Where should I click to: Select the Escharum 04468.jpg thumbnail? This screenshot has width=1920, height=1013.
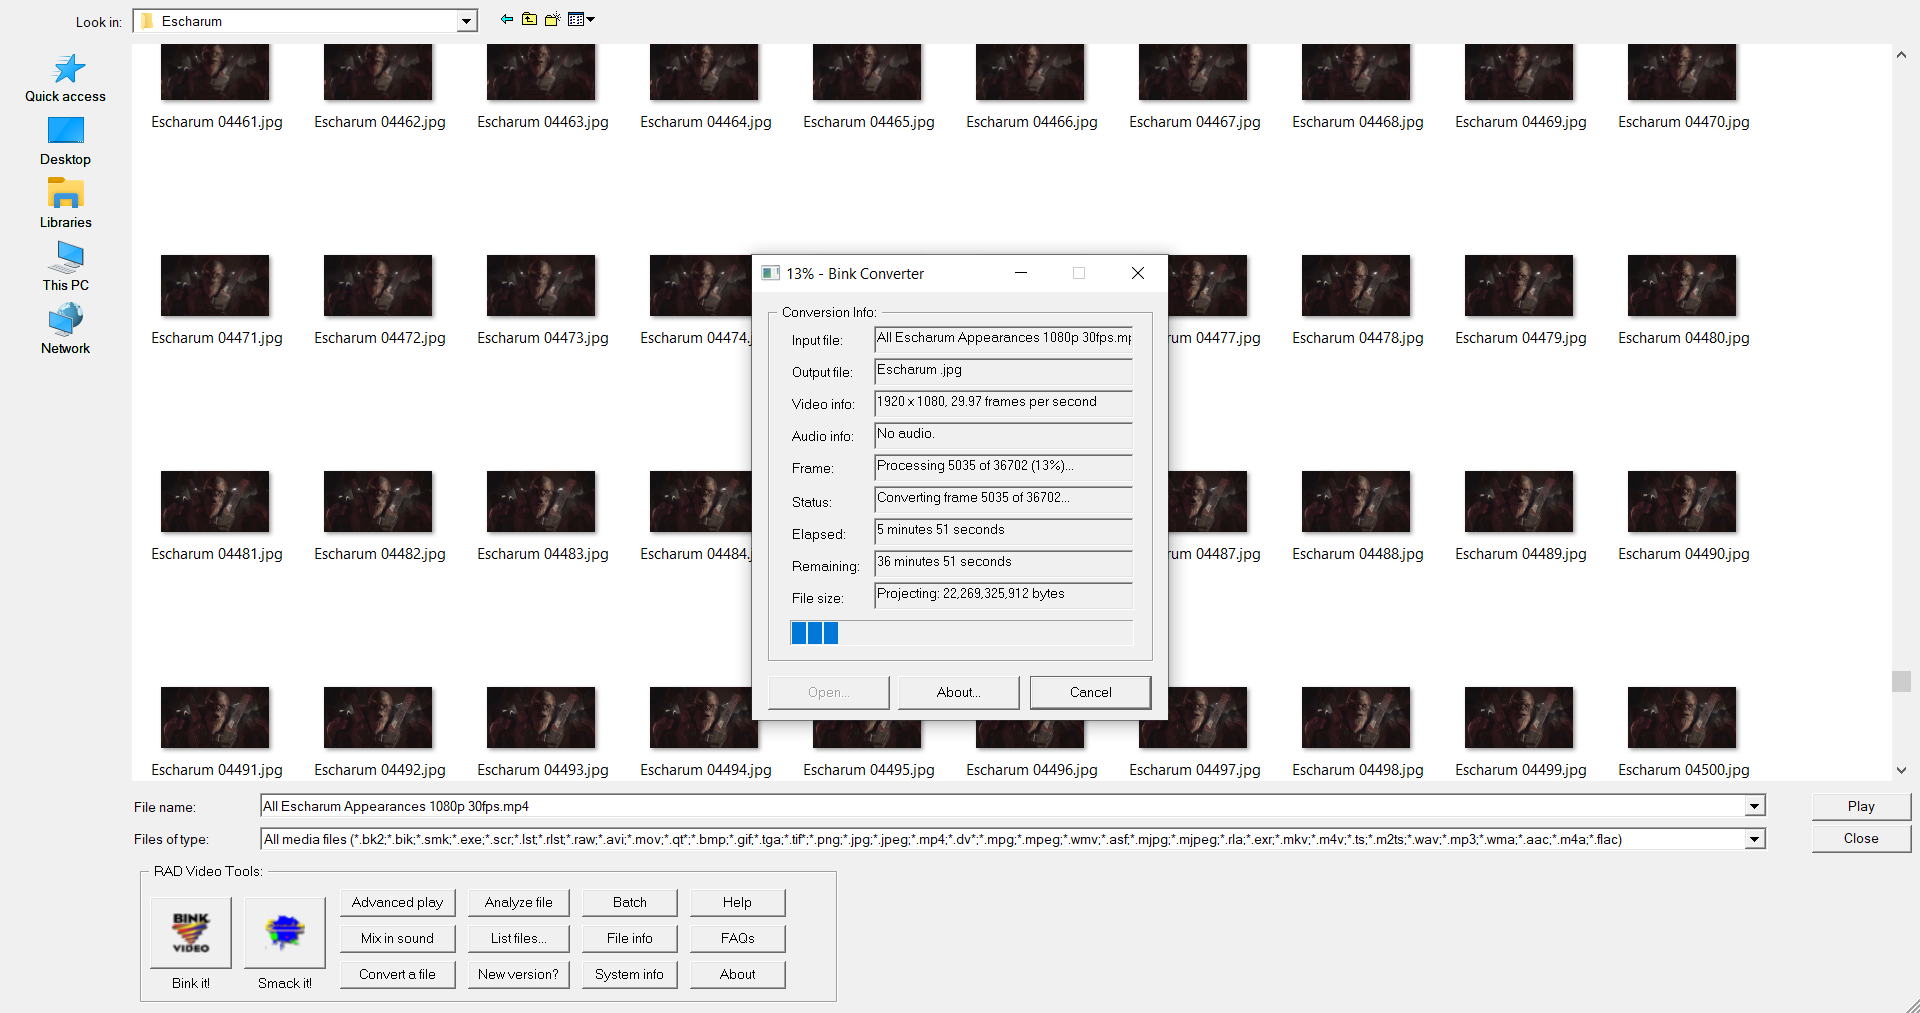[x=1356, y=72]
